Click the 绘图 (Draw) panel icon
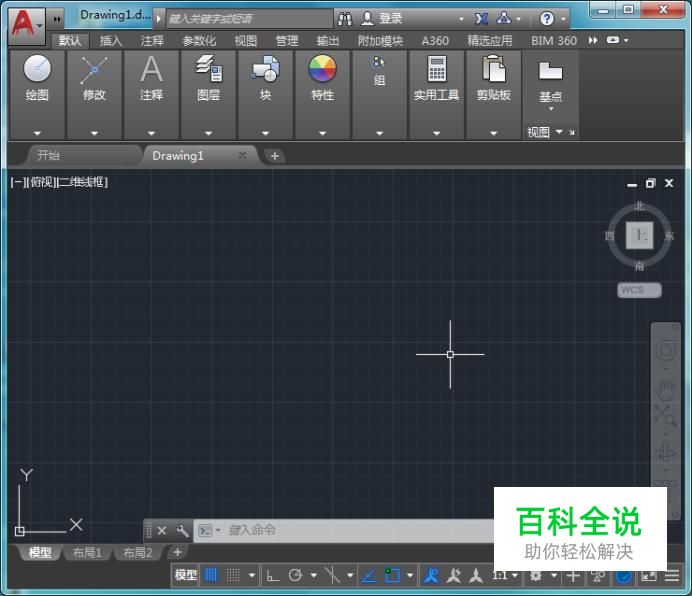Image resolution: width=692 pixels, height=596 pixels. click(37, 70)
